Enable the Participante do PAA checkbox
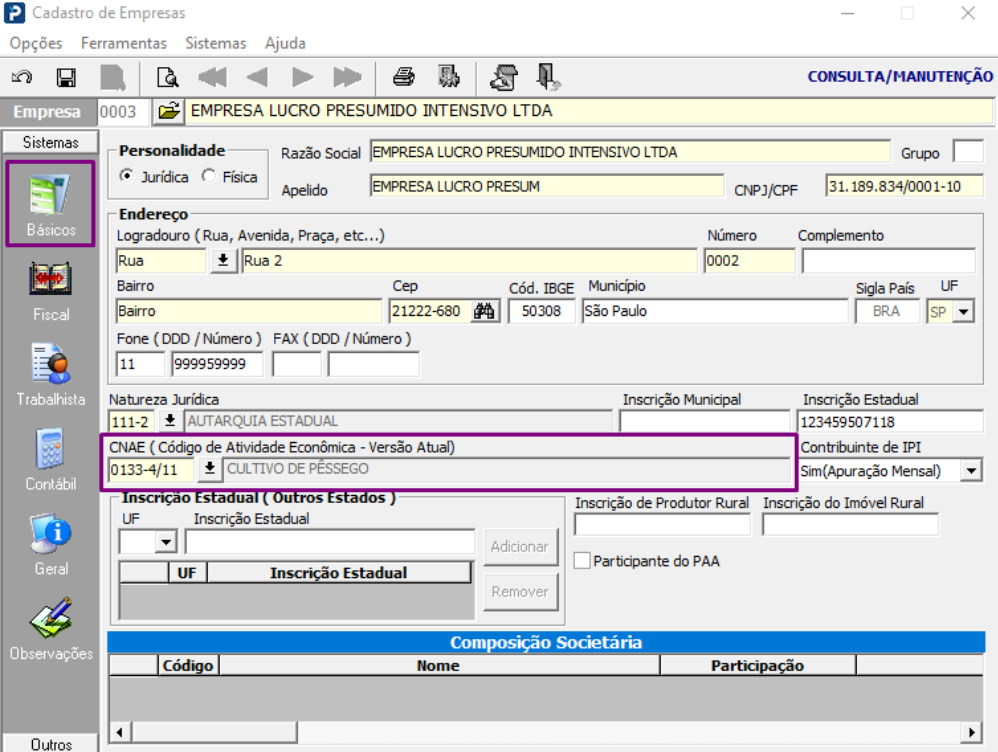Image resolution: width=998 pixels, height=752 pixels. tap(583, 561)
